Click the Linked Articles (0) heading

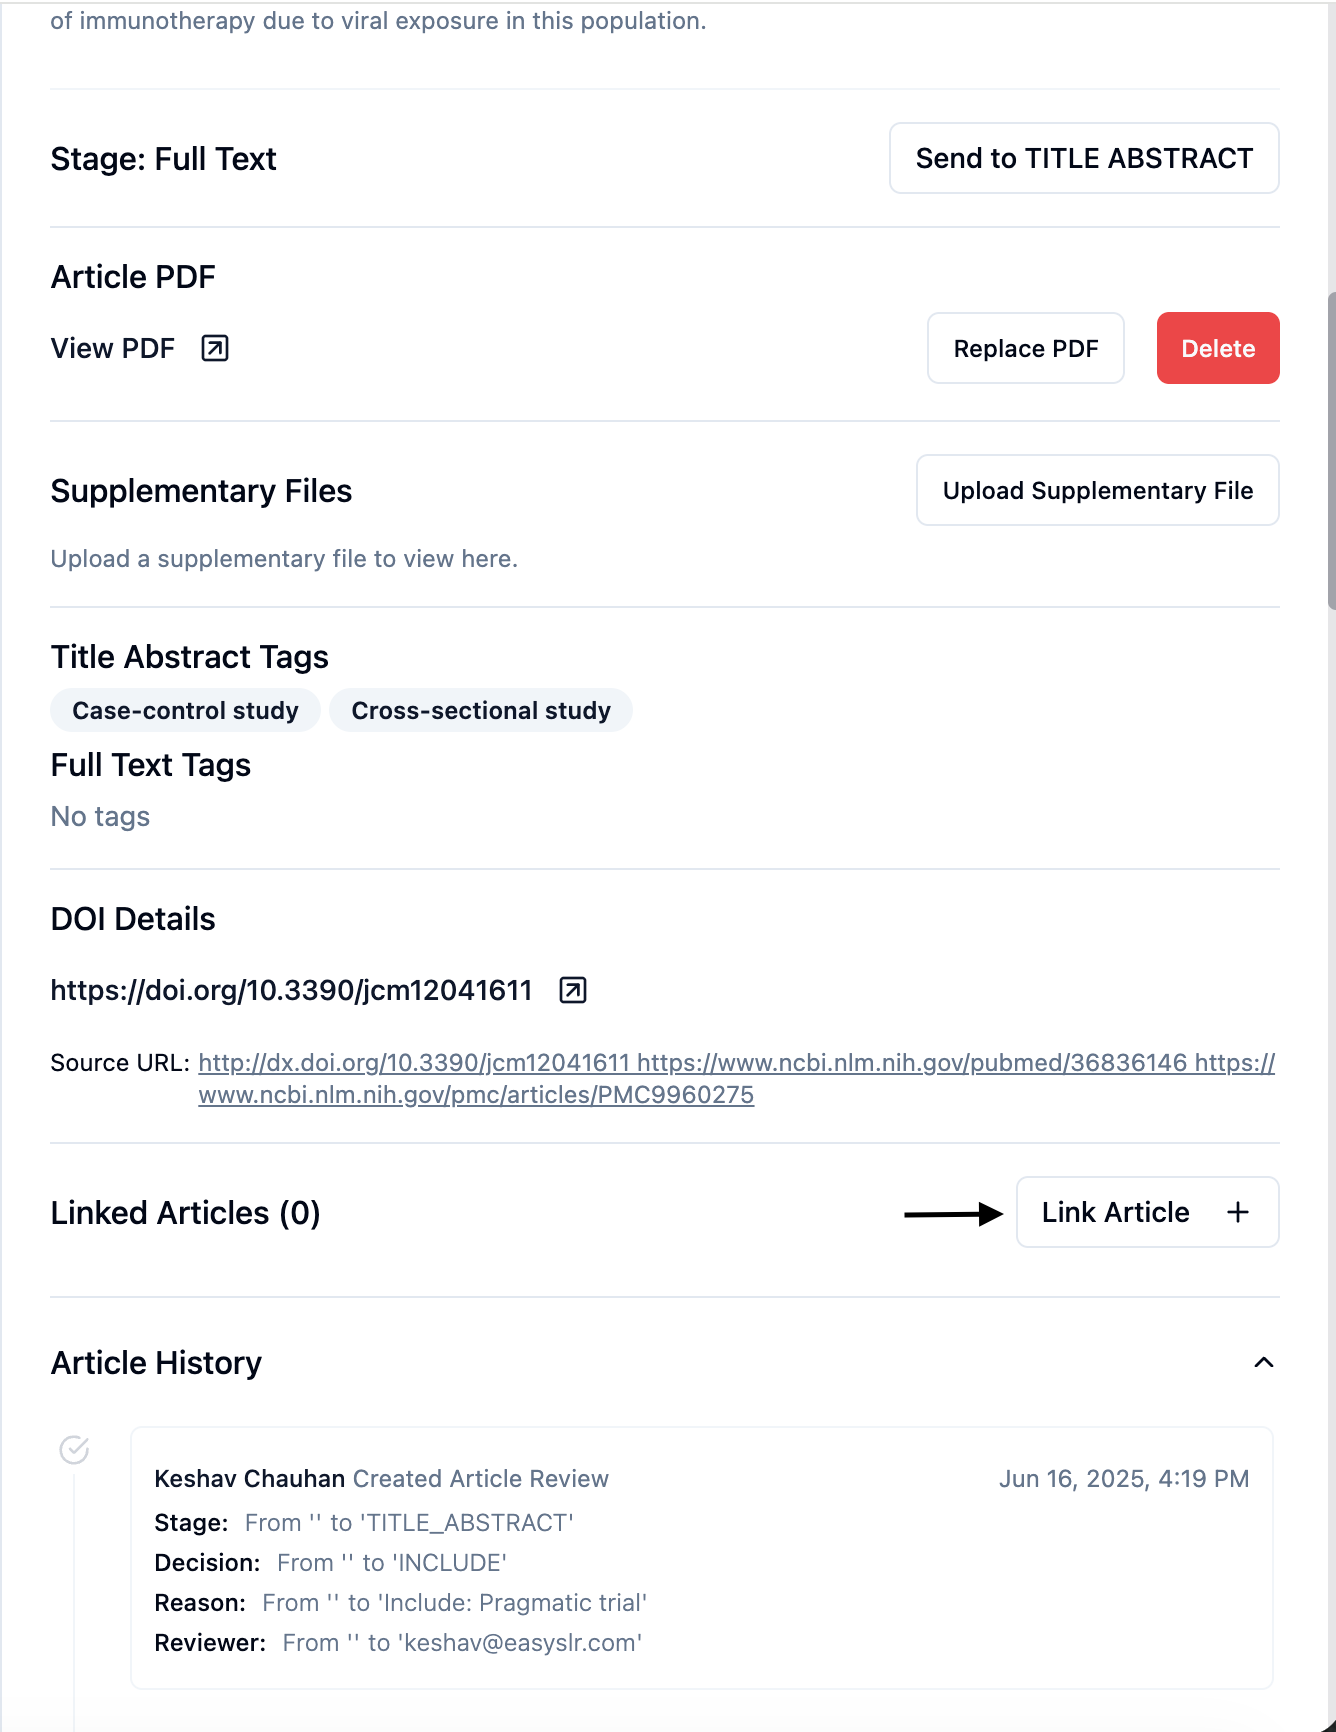[185, 1212]
